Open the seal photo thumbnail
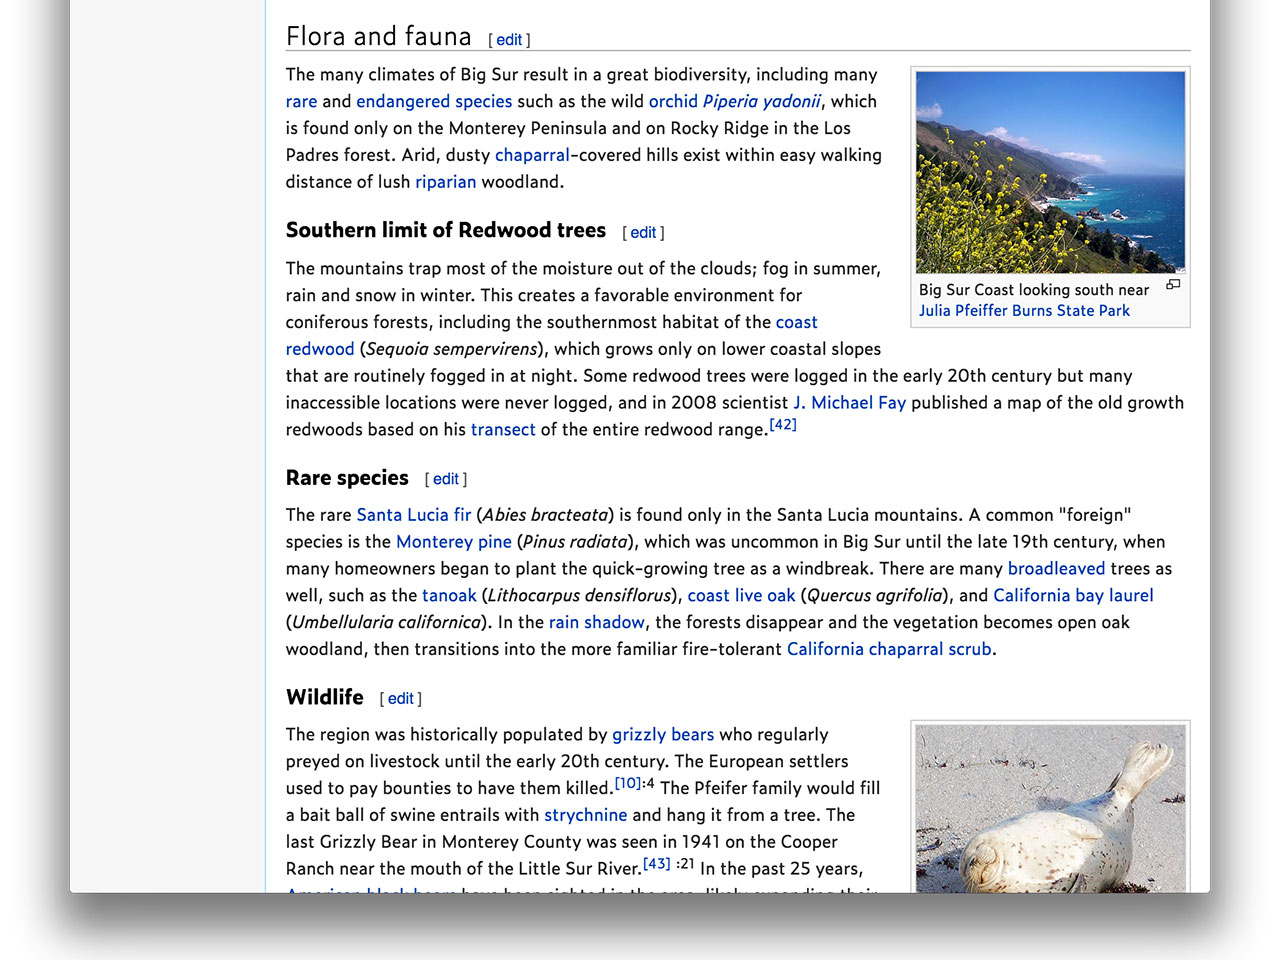The height and width of the screenshot is (960, 1280). click(1050, 808)
